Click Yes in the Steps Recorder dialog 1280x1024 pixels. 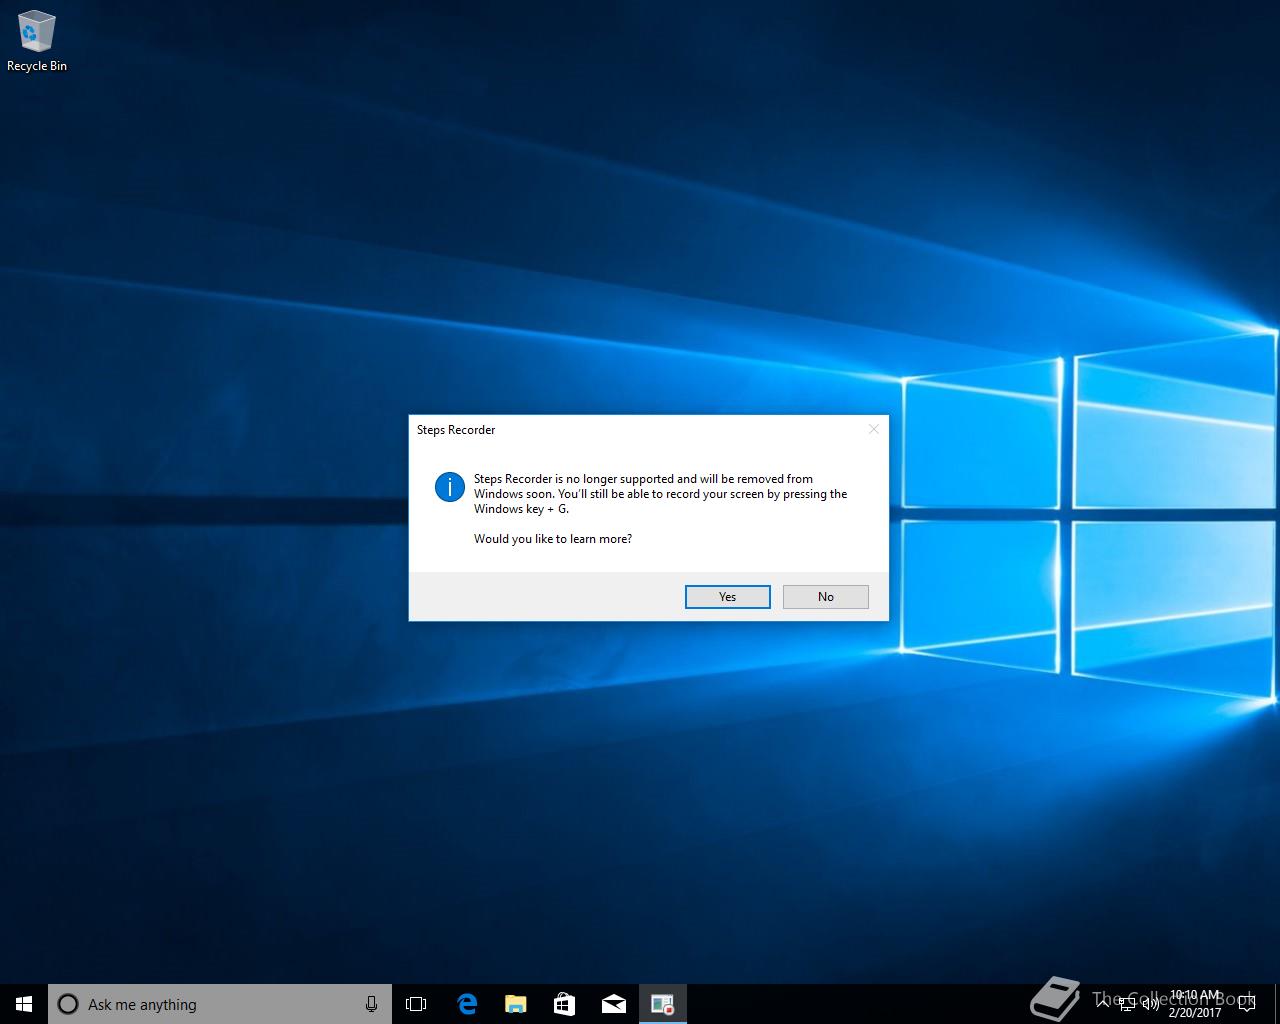[x=727, y=597]
